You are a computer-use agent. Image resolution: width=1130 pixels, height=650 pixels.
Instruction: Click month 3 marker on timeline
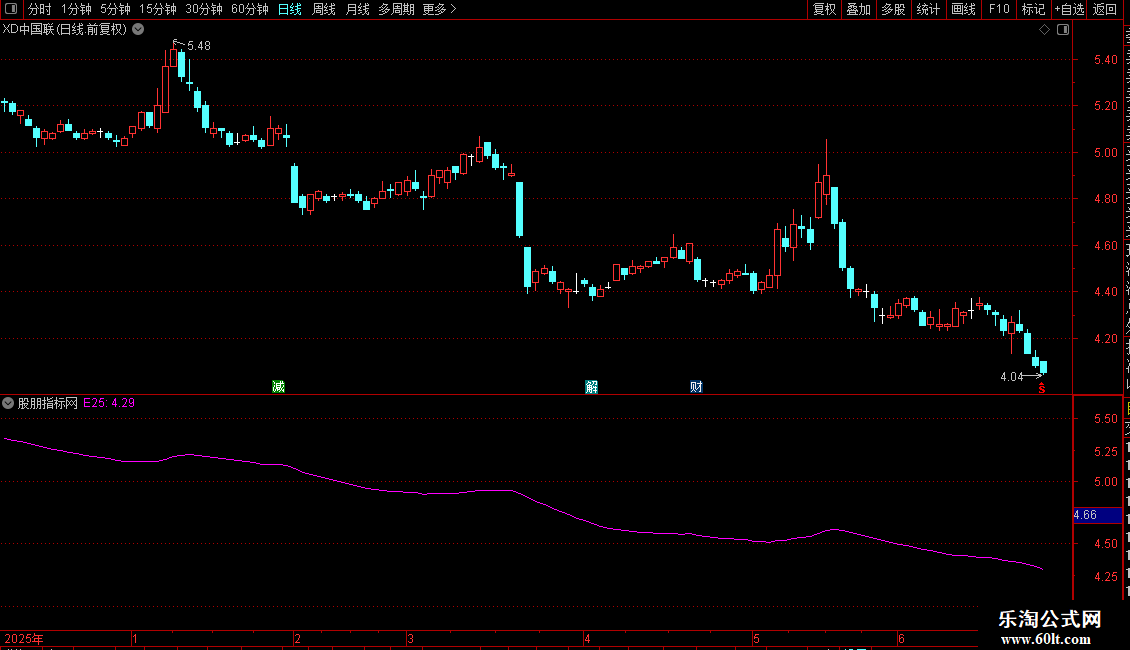click(410, 638)
